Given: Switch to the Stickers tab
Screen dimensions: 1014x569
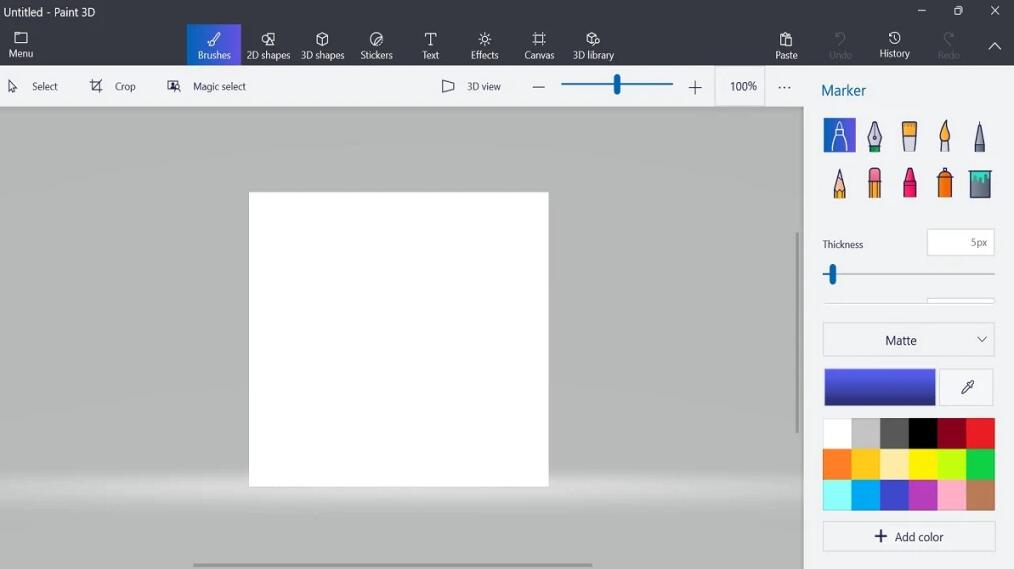Looking at the screenshot, I should coord(376,45).
